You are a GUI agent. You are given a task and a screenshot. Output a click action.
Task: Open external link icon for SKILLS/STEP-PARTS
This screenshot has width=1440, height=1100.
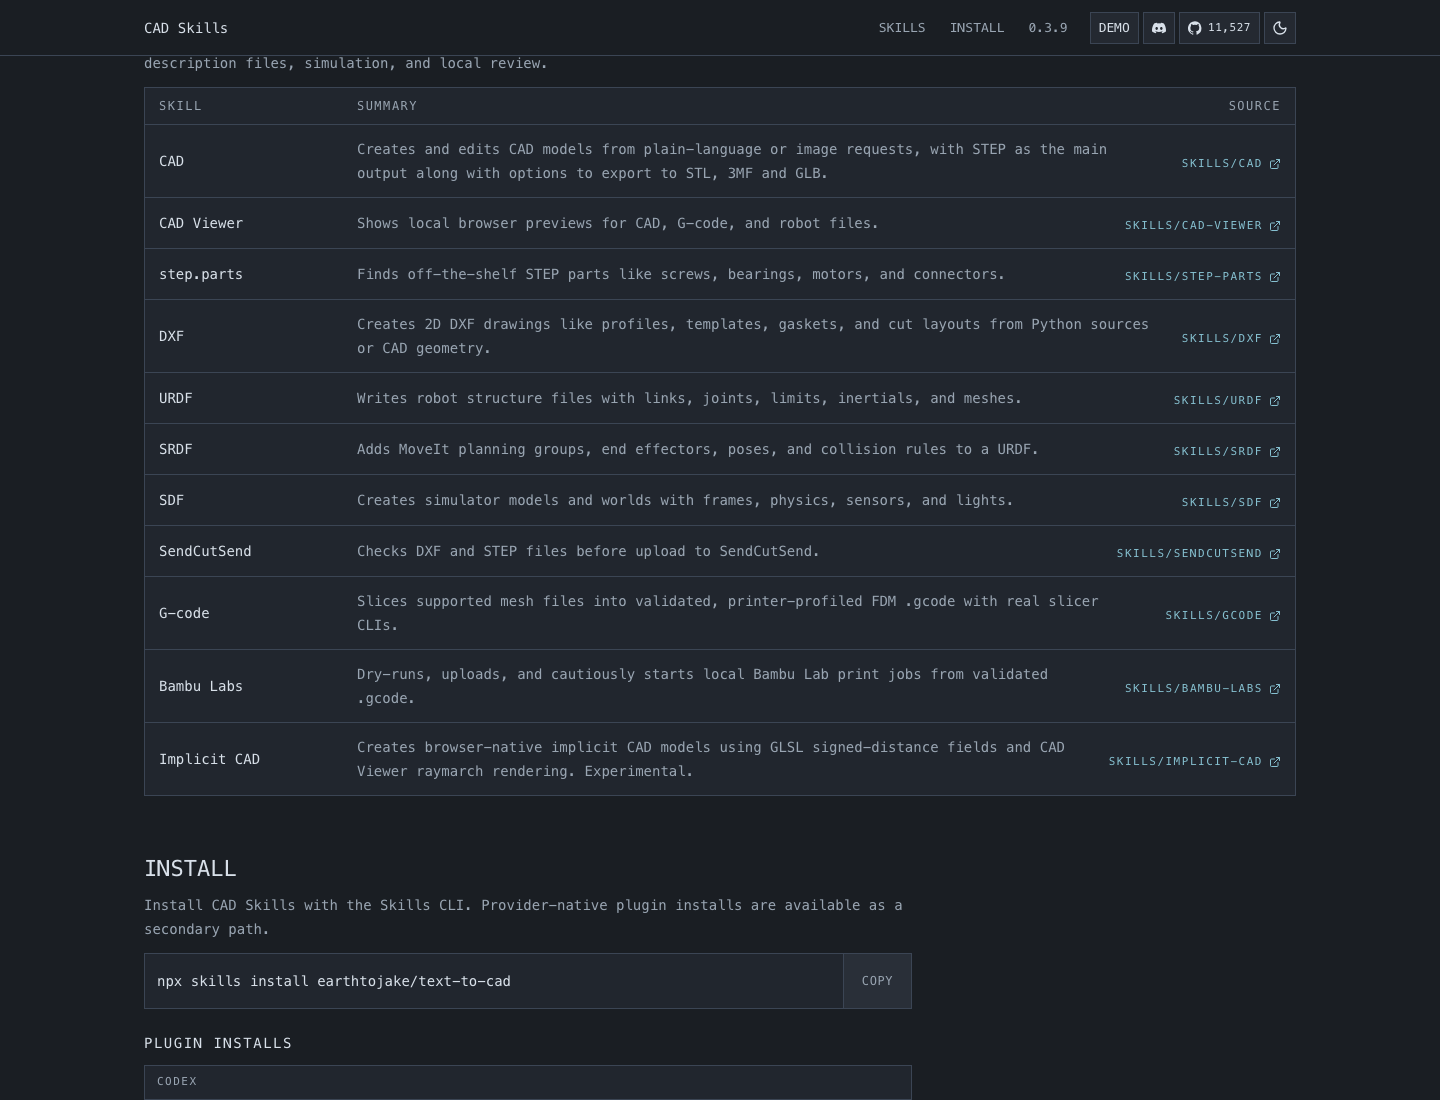pos(1275,277)
